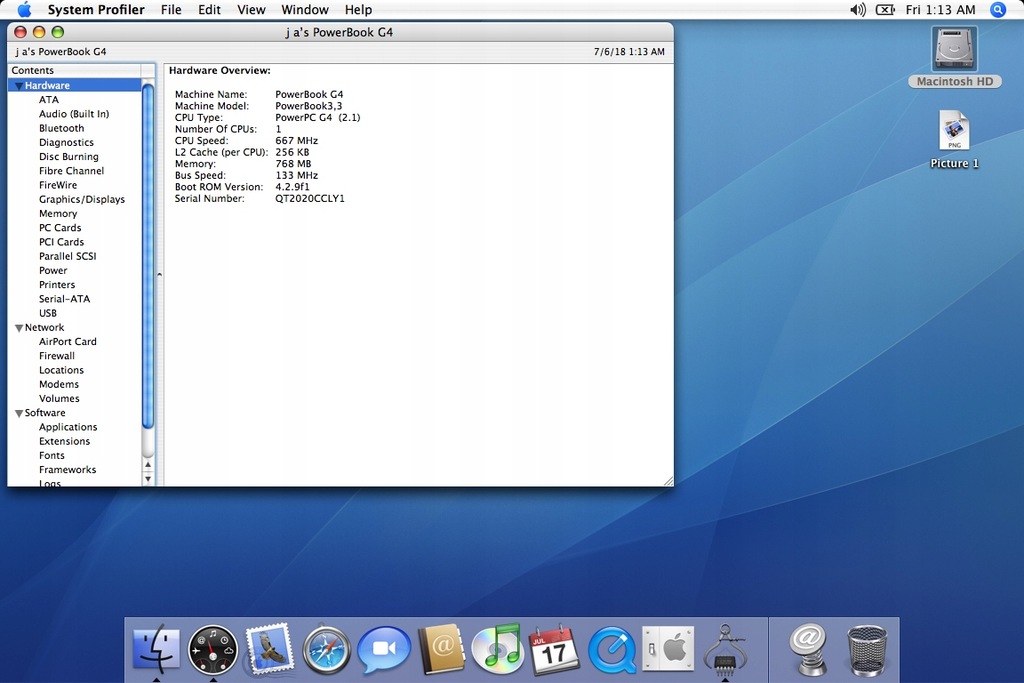Select Extensions under Software
Screen dimensions: 1024x683
point(65,441)
